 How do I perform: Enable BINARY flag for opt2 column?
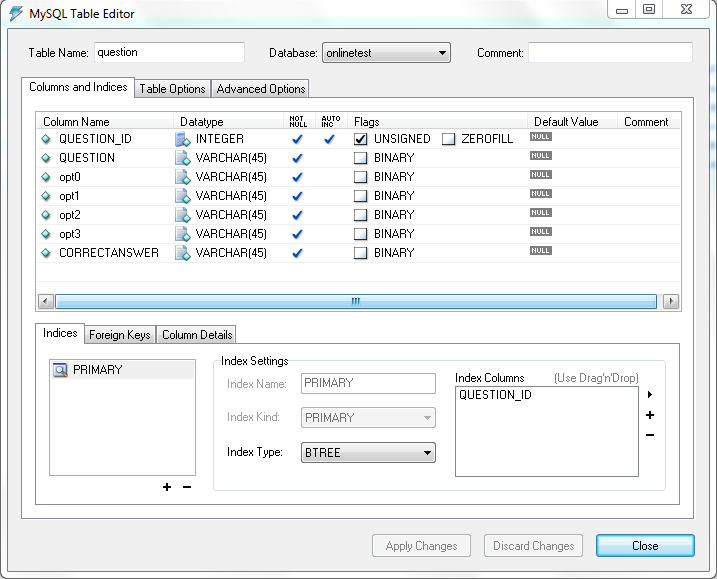[360, 215]
